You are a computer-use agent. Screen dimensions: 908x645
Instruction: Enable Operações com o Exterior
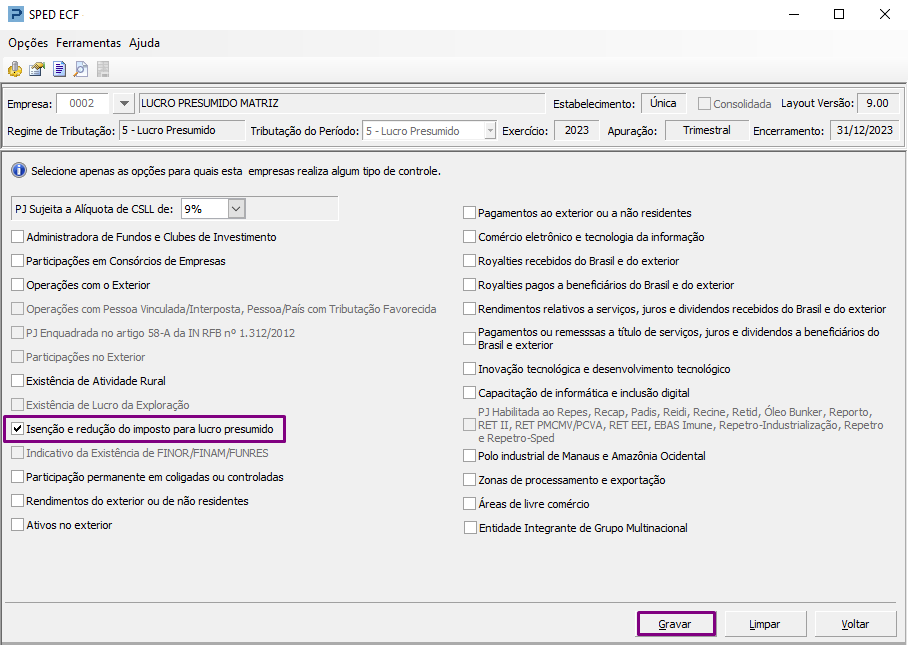[17, 285]
